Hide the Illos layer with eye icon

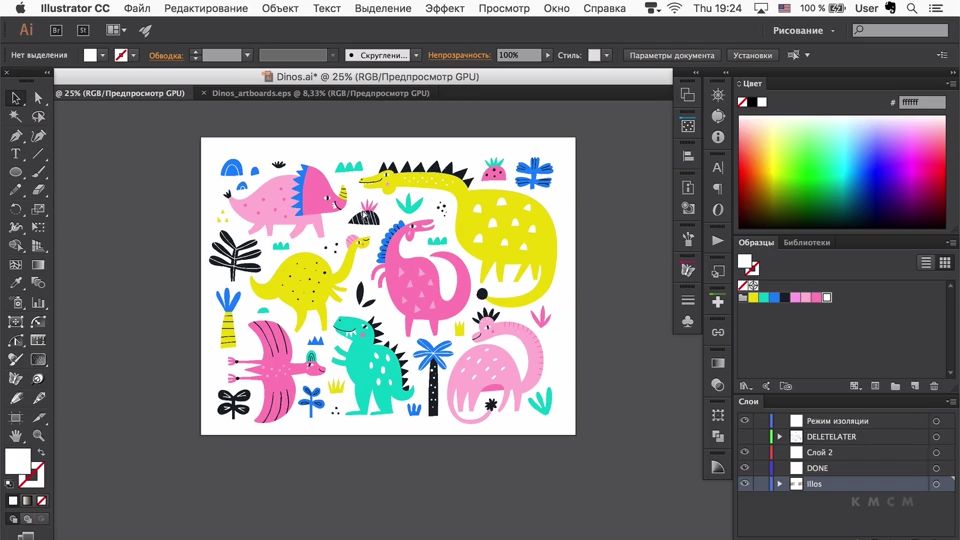tap(744, 484)
